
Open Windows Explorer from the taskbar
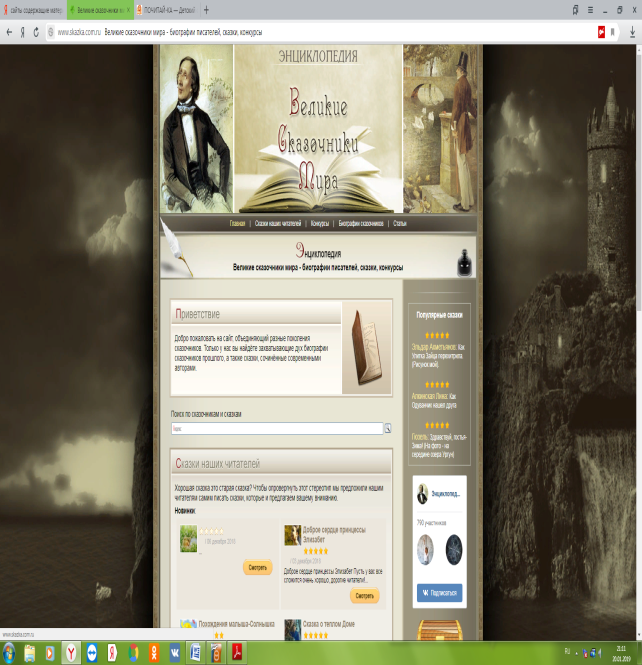click(30, 654)
